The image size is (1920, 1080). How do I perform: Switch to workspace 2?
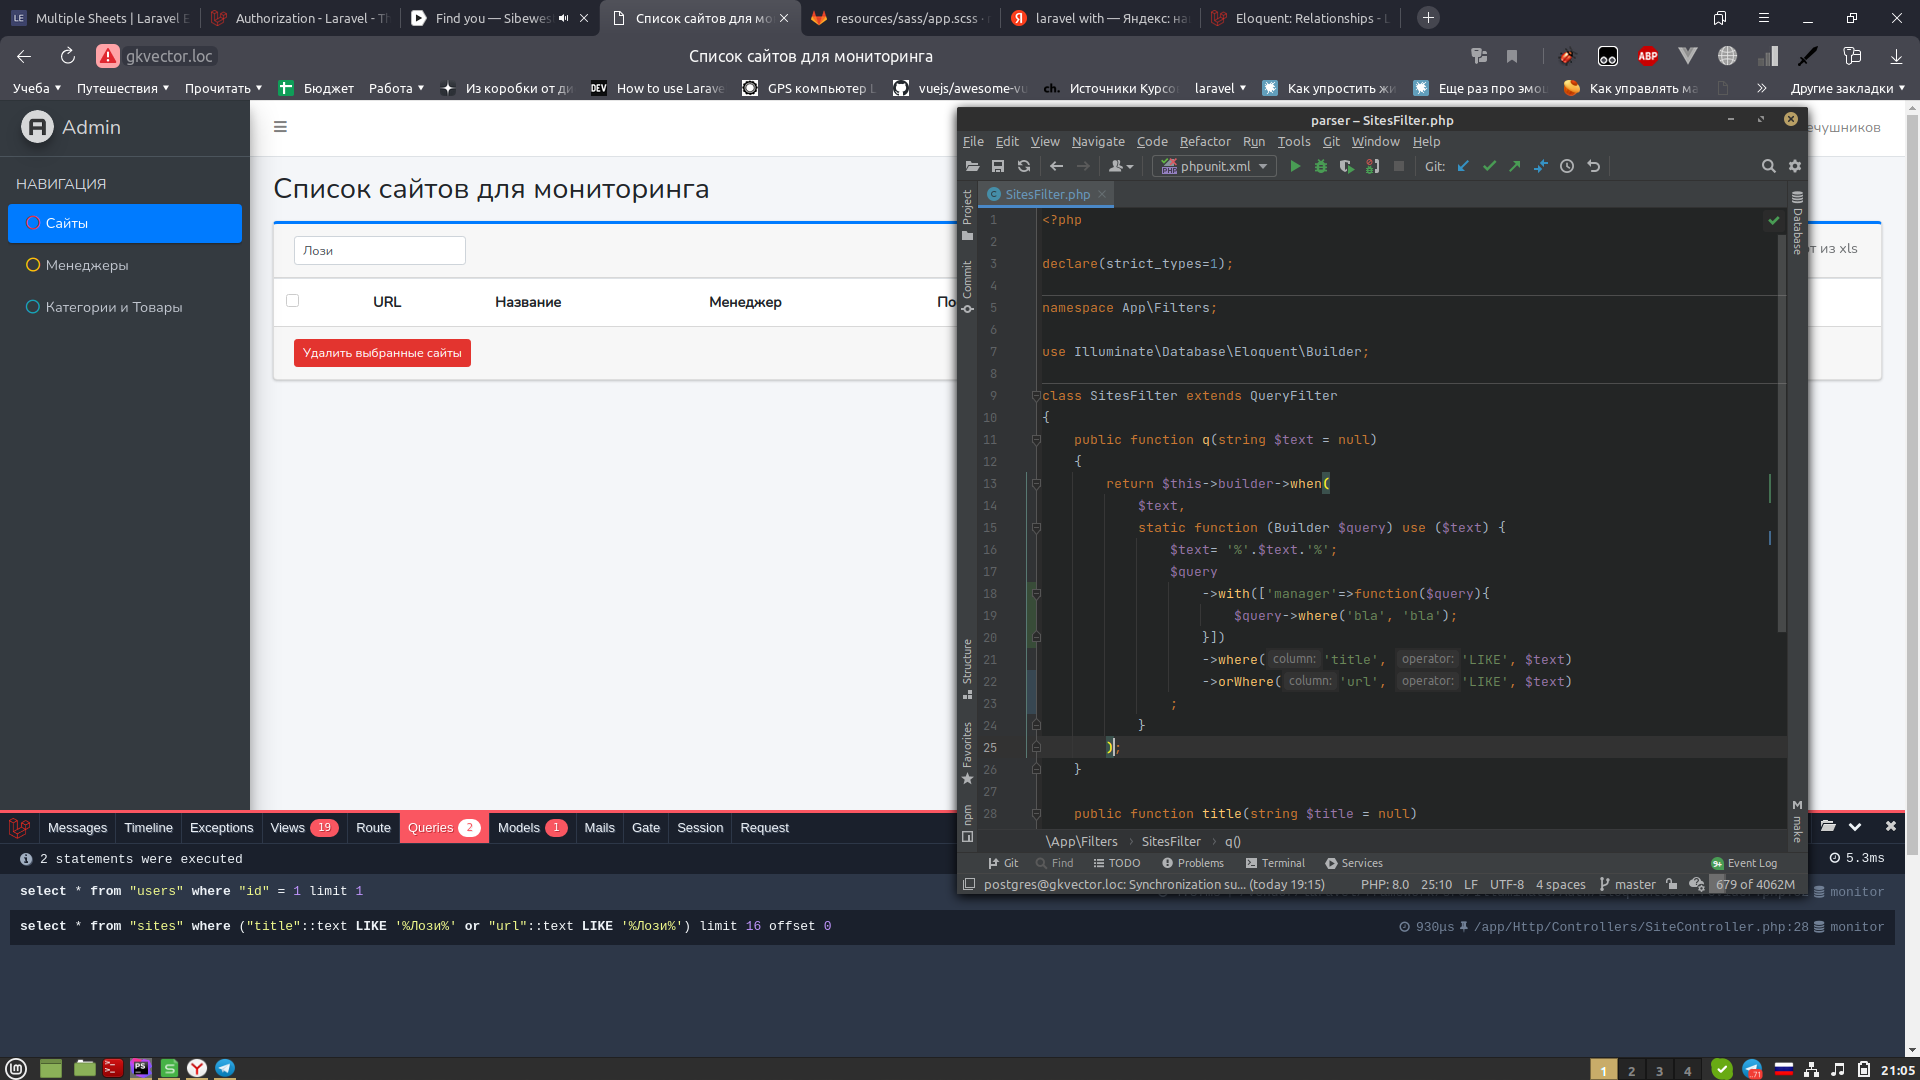(1631, 1070)
